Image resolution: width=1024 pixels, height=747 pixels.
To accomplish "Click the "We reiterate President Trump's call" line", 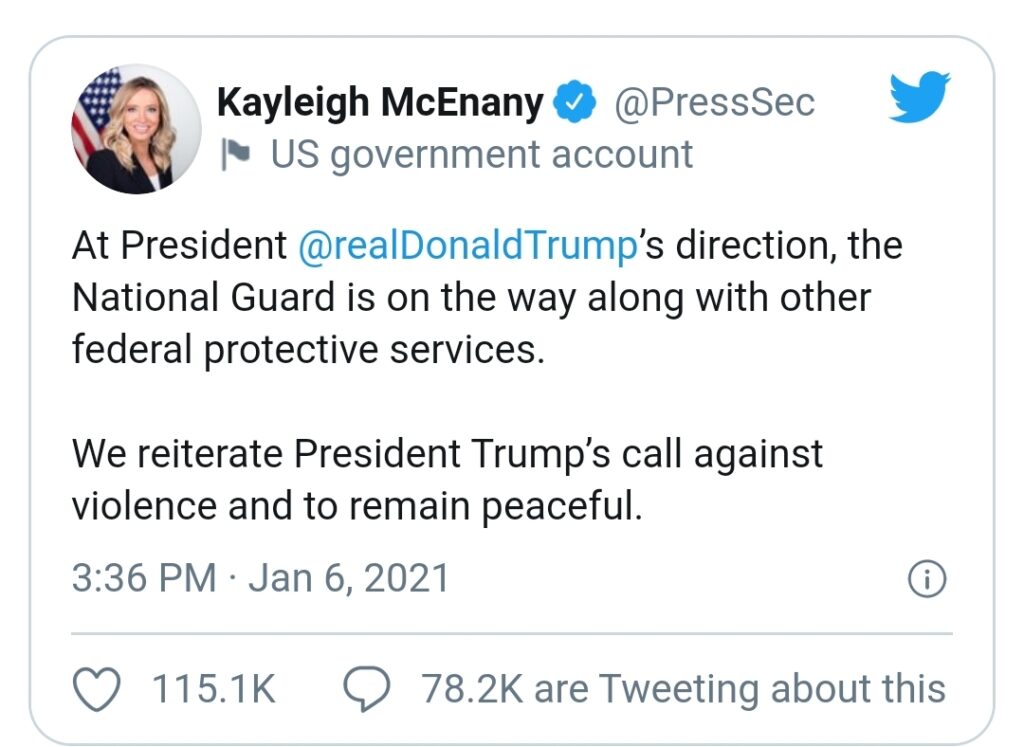I will pos(447,454).
